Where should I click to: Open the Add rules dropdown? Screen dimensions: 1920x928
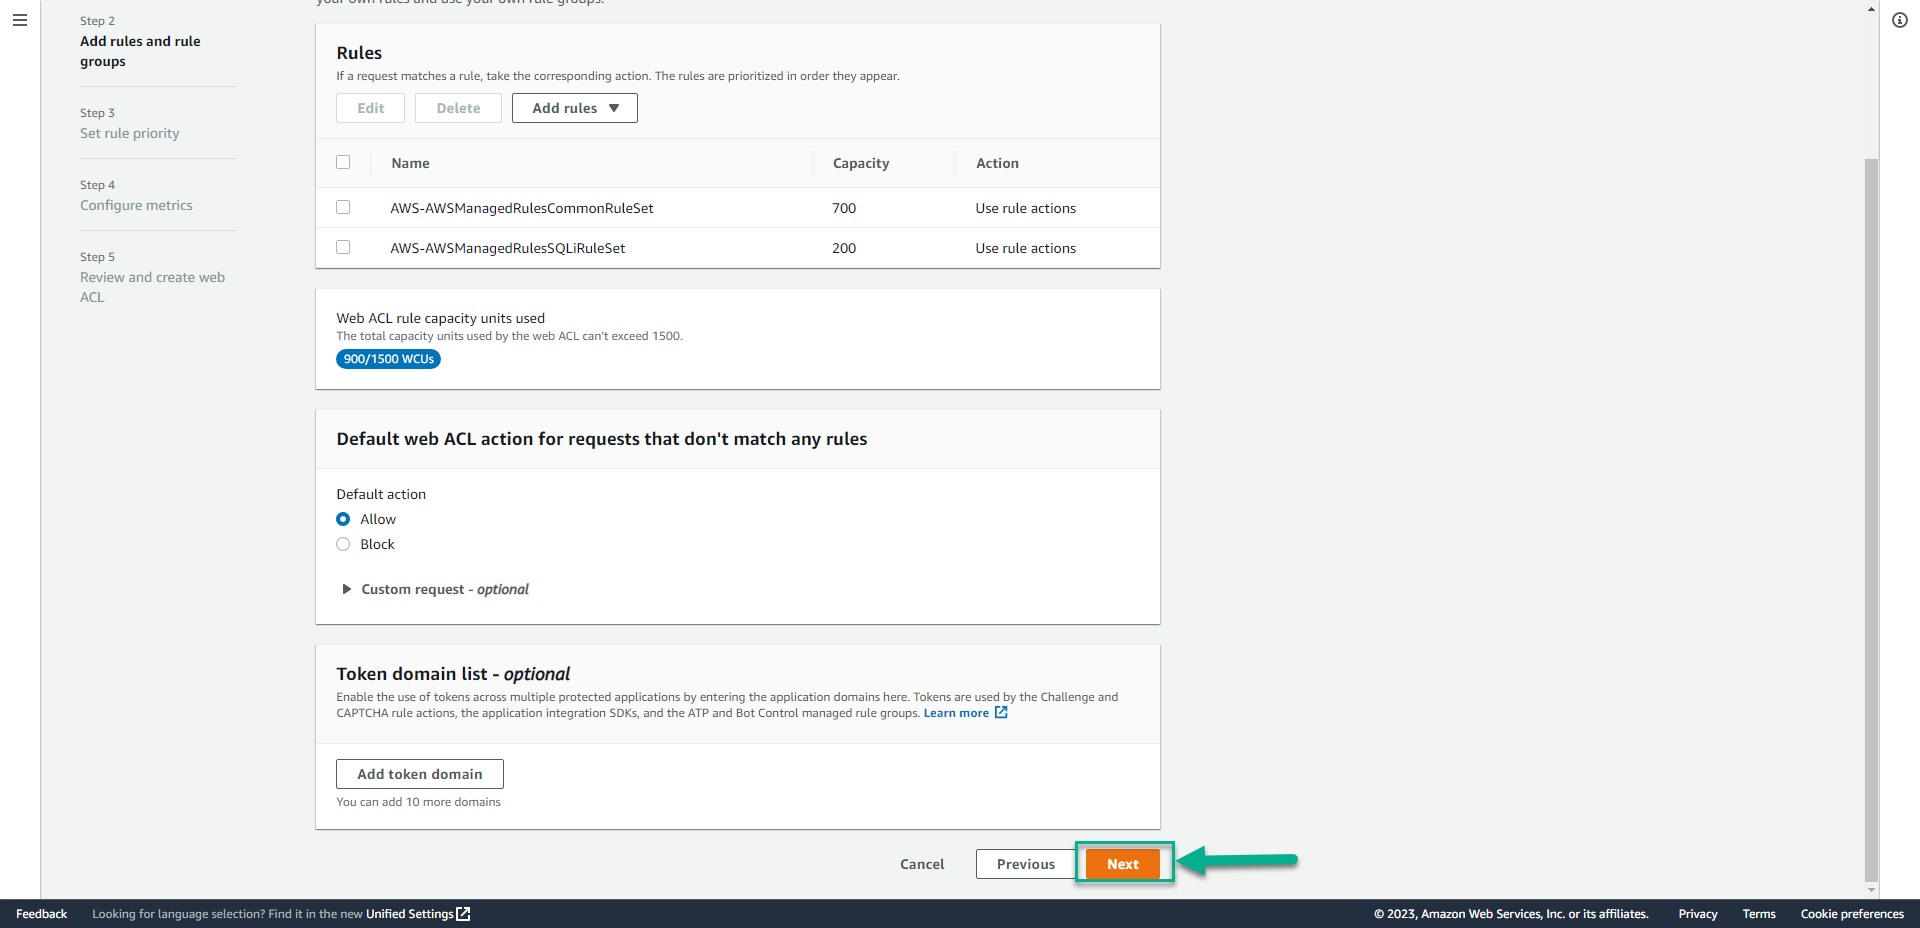tap(574, 108)
